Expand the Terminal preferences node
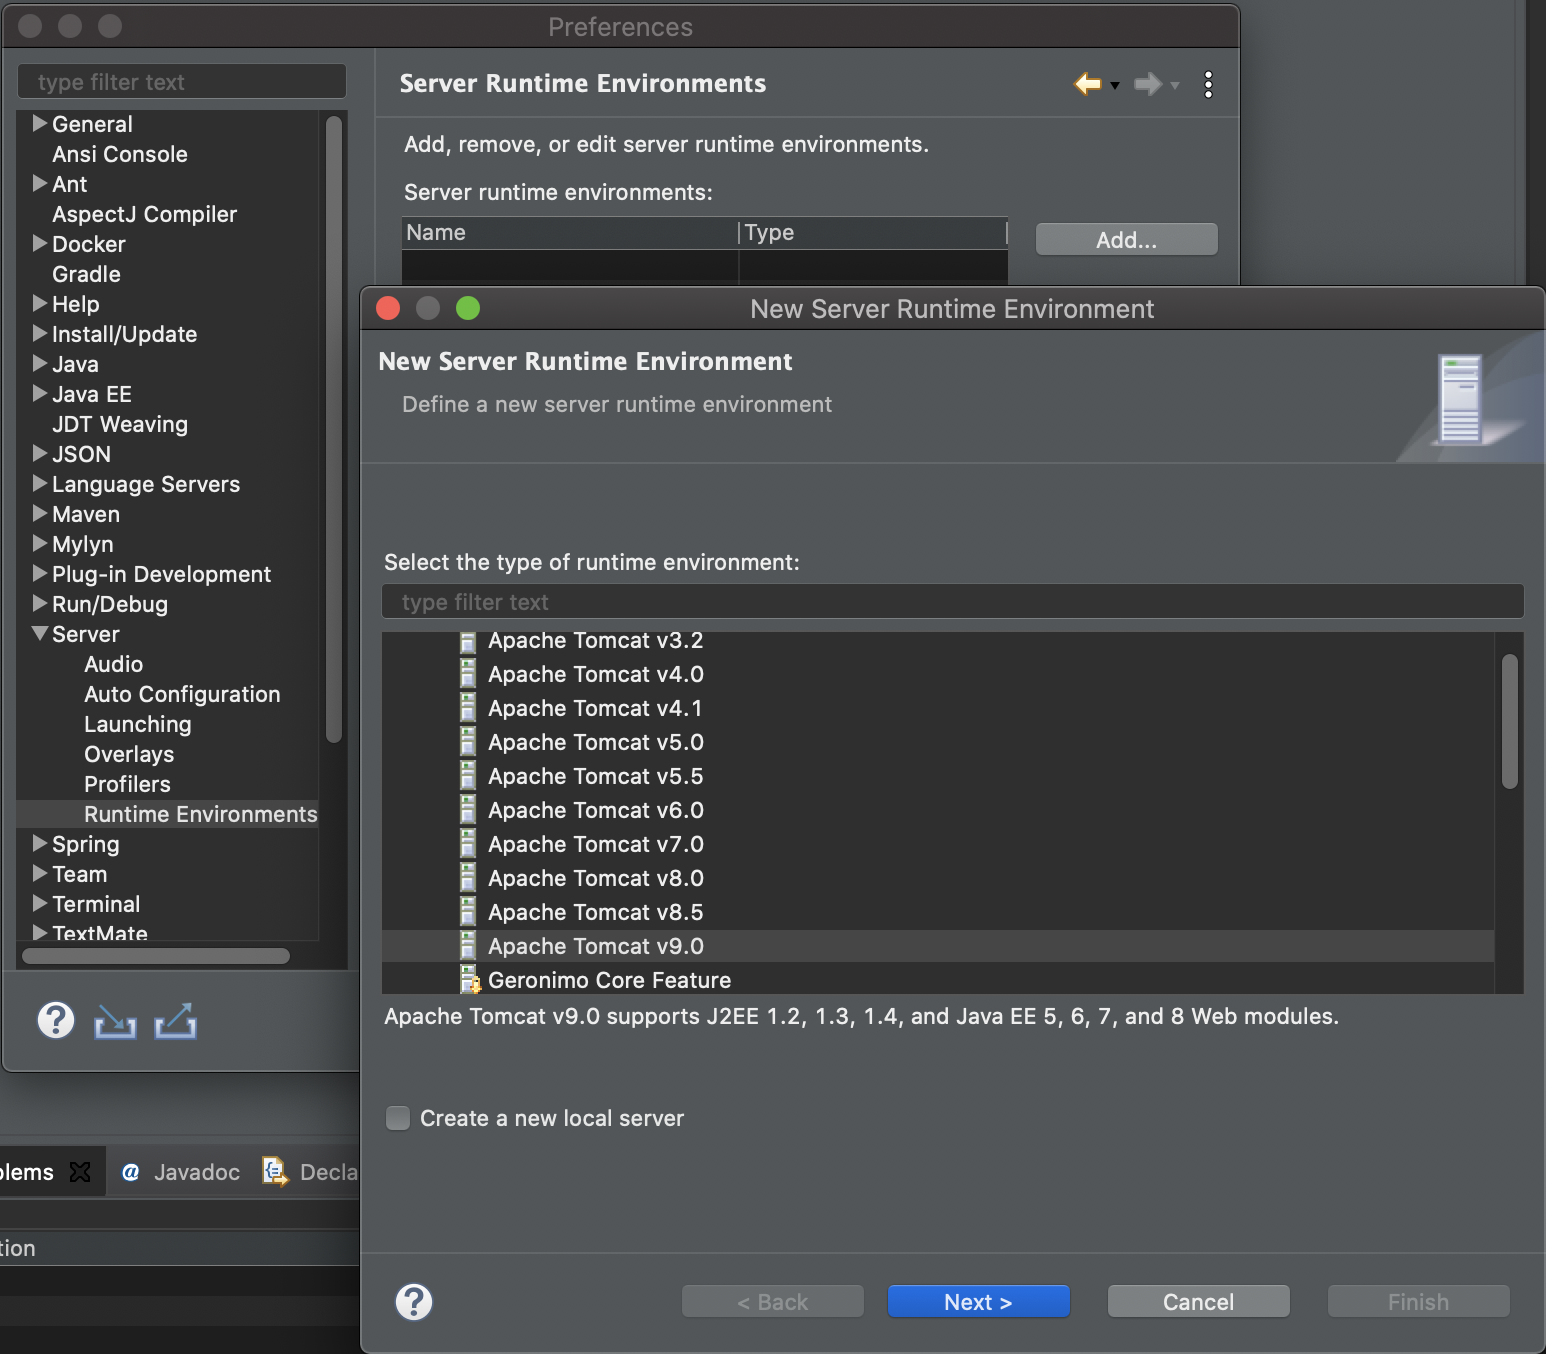 [x=40, y=903]
